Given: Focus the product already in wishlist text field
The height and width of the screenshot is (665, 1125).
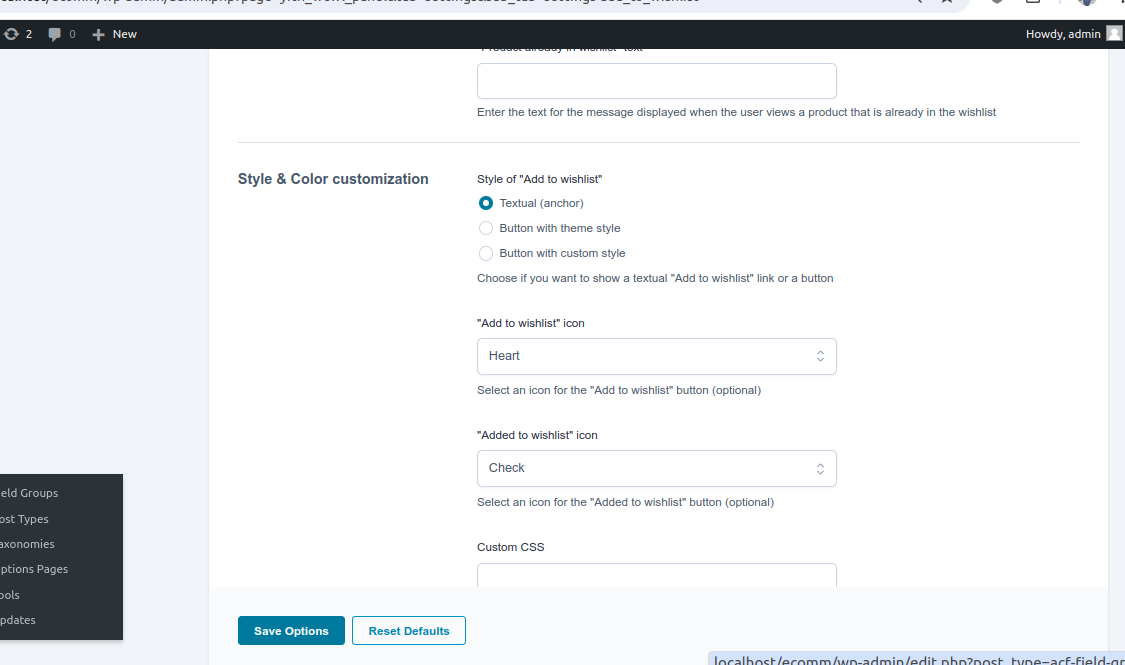Looking at the screenshot, I should 656,81.
